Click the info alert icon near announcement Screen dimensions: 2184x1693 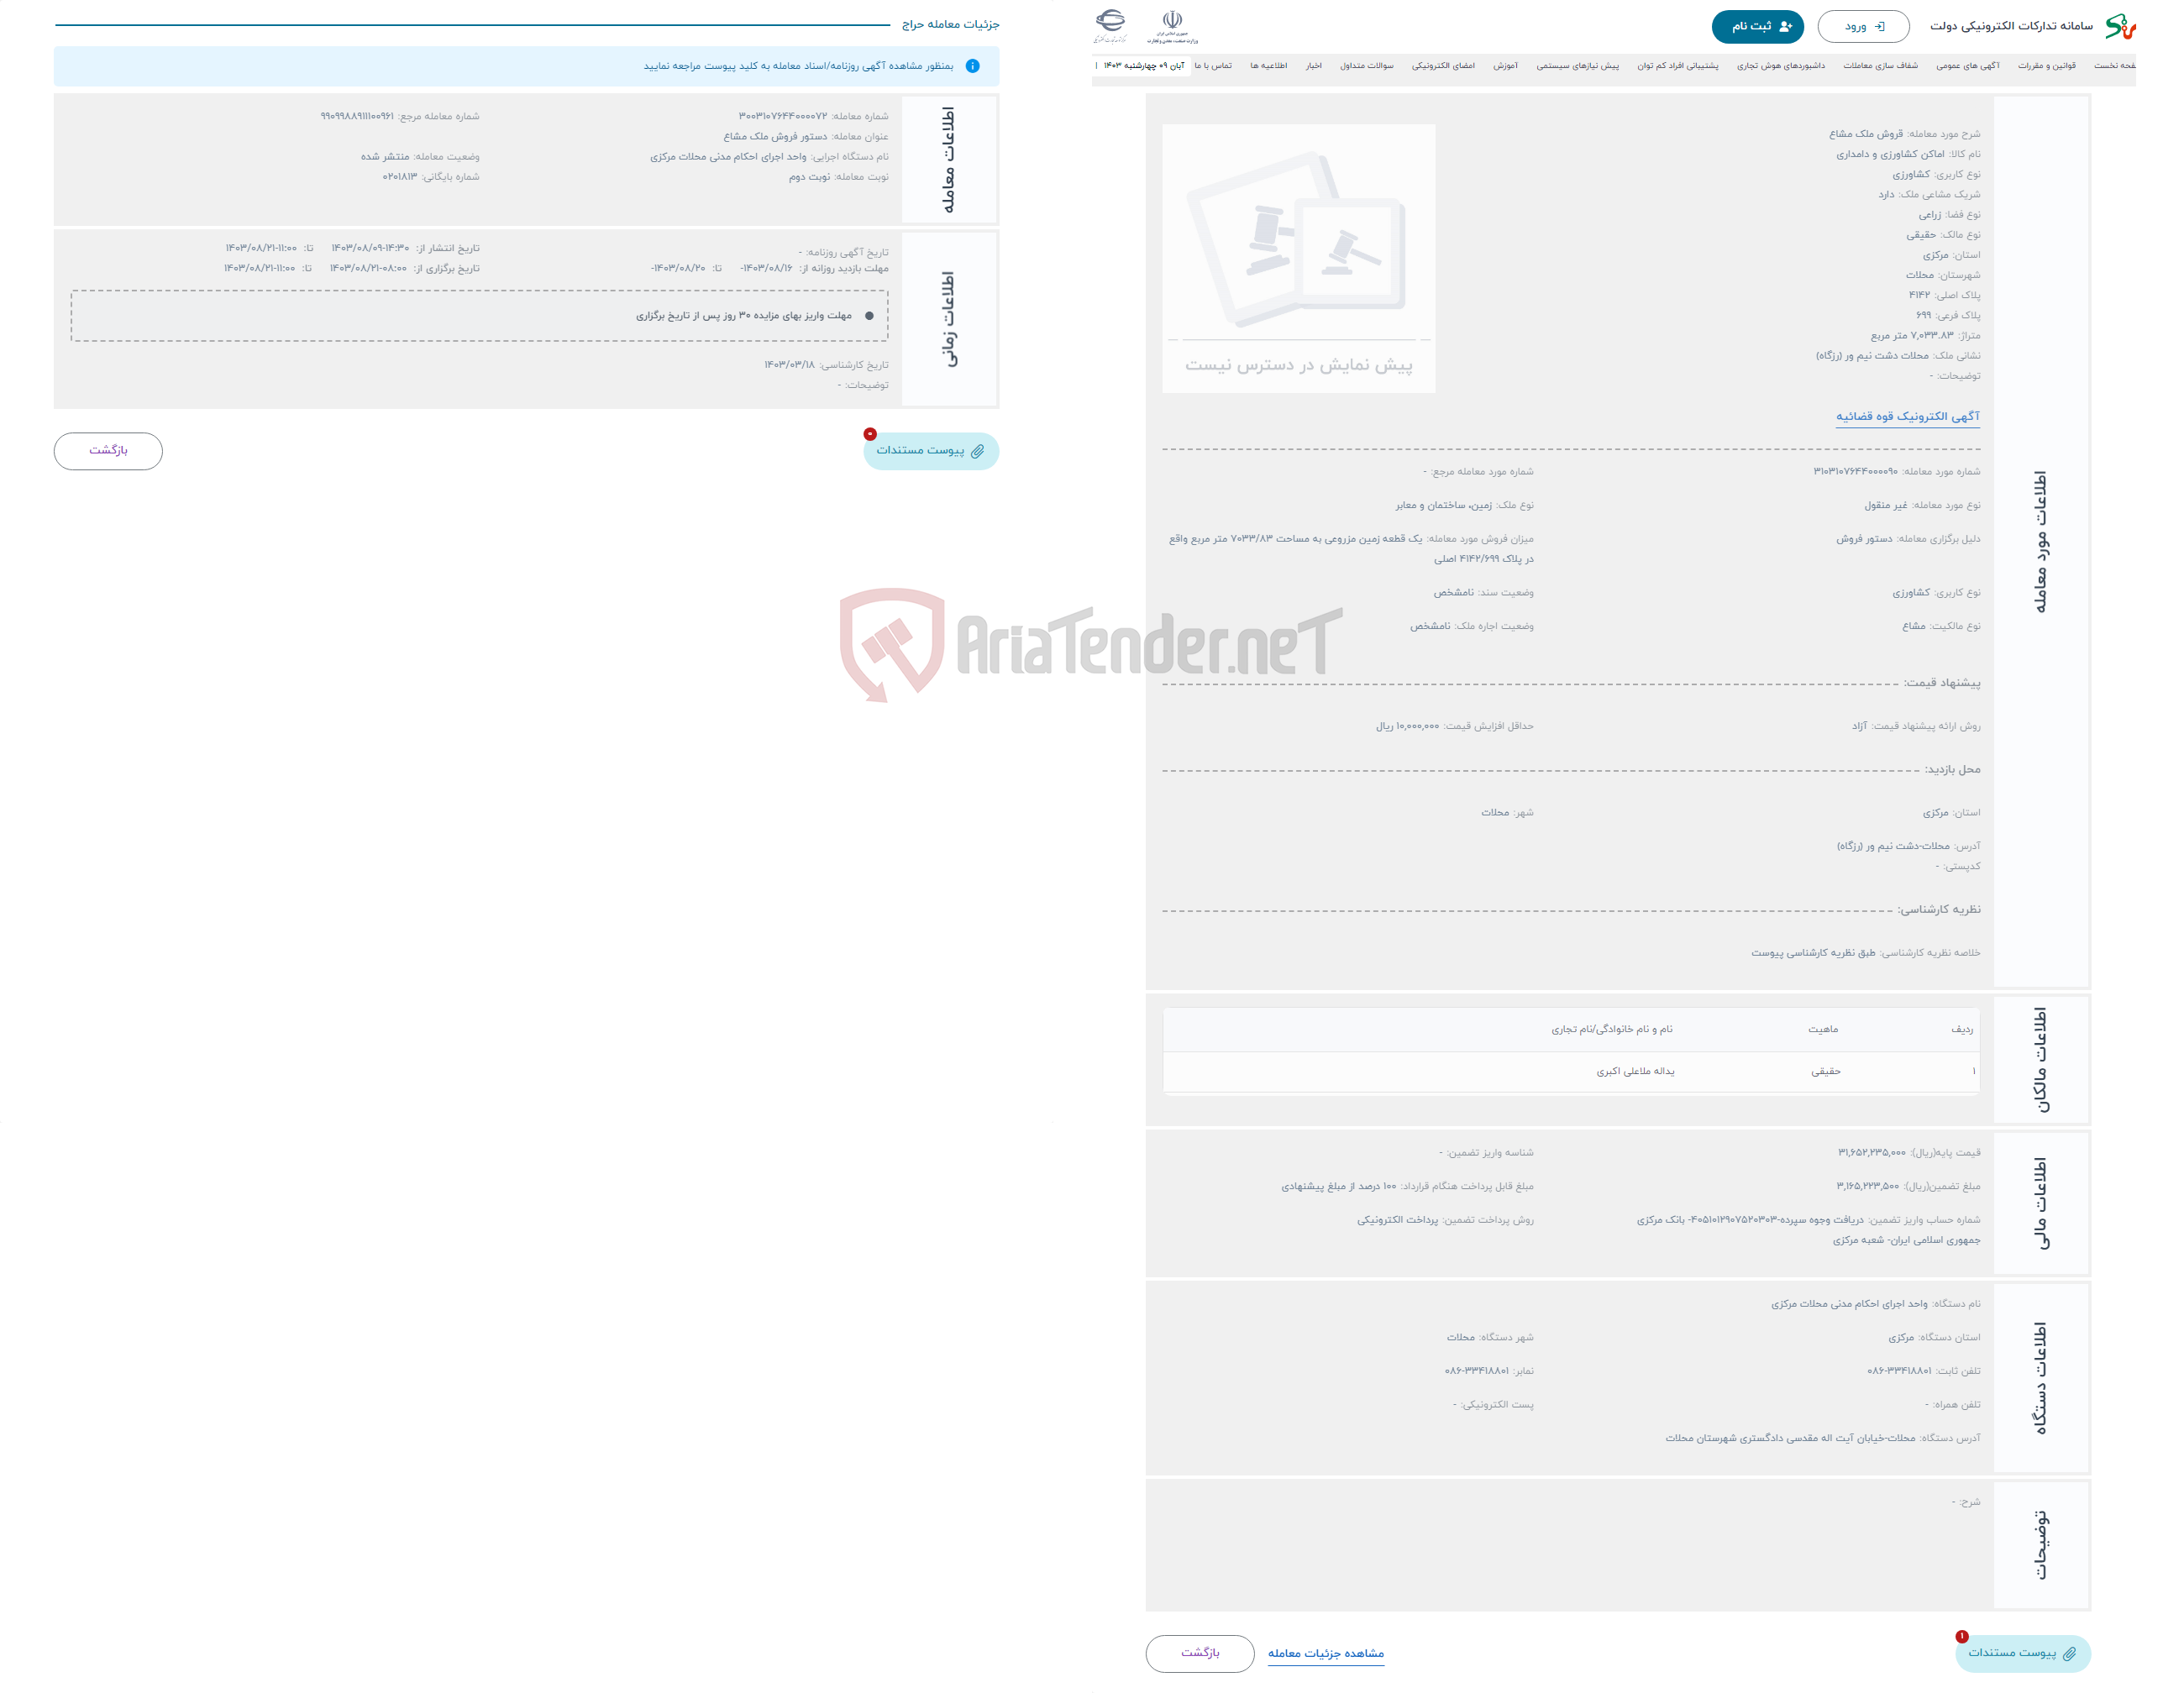coord(974,62)
